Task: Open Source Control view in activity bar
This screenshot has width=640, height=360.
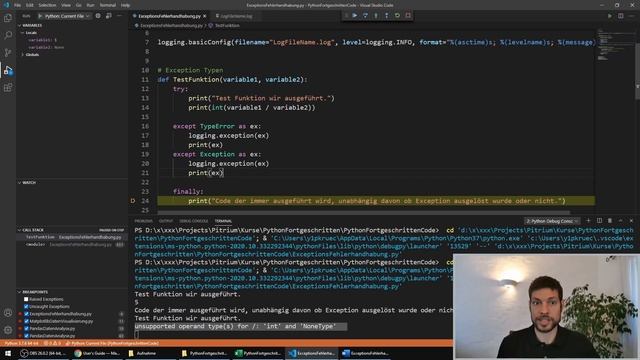Action: [x=8, y=53]
